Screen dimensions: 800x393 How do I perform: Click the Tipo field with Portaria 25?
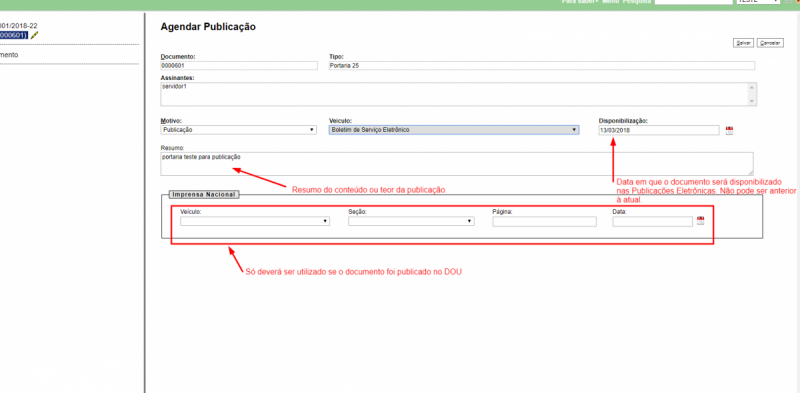click(542, 66)
